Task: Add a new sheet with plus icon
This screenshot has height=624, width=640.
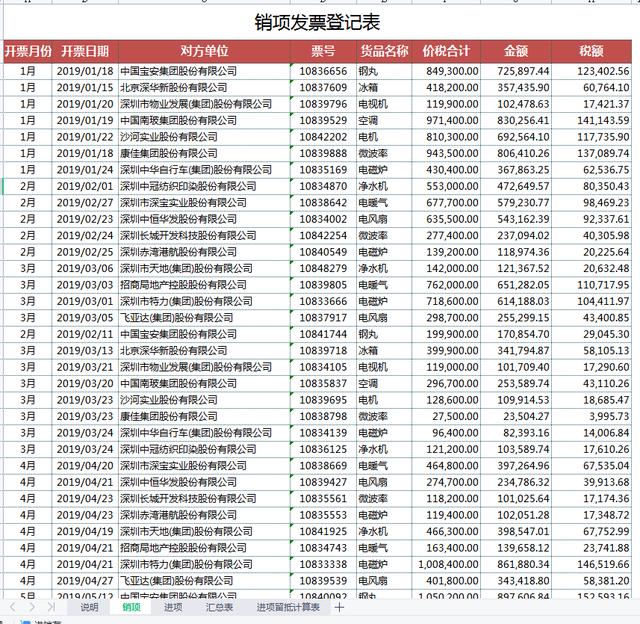Action: tap(339, 607)
